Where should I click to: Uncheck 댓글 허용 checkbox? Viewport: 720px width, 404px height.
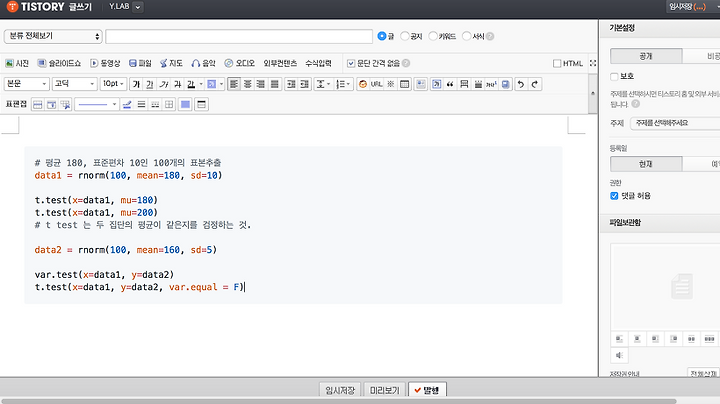point(614,196)
